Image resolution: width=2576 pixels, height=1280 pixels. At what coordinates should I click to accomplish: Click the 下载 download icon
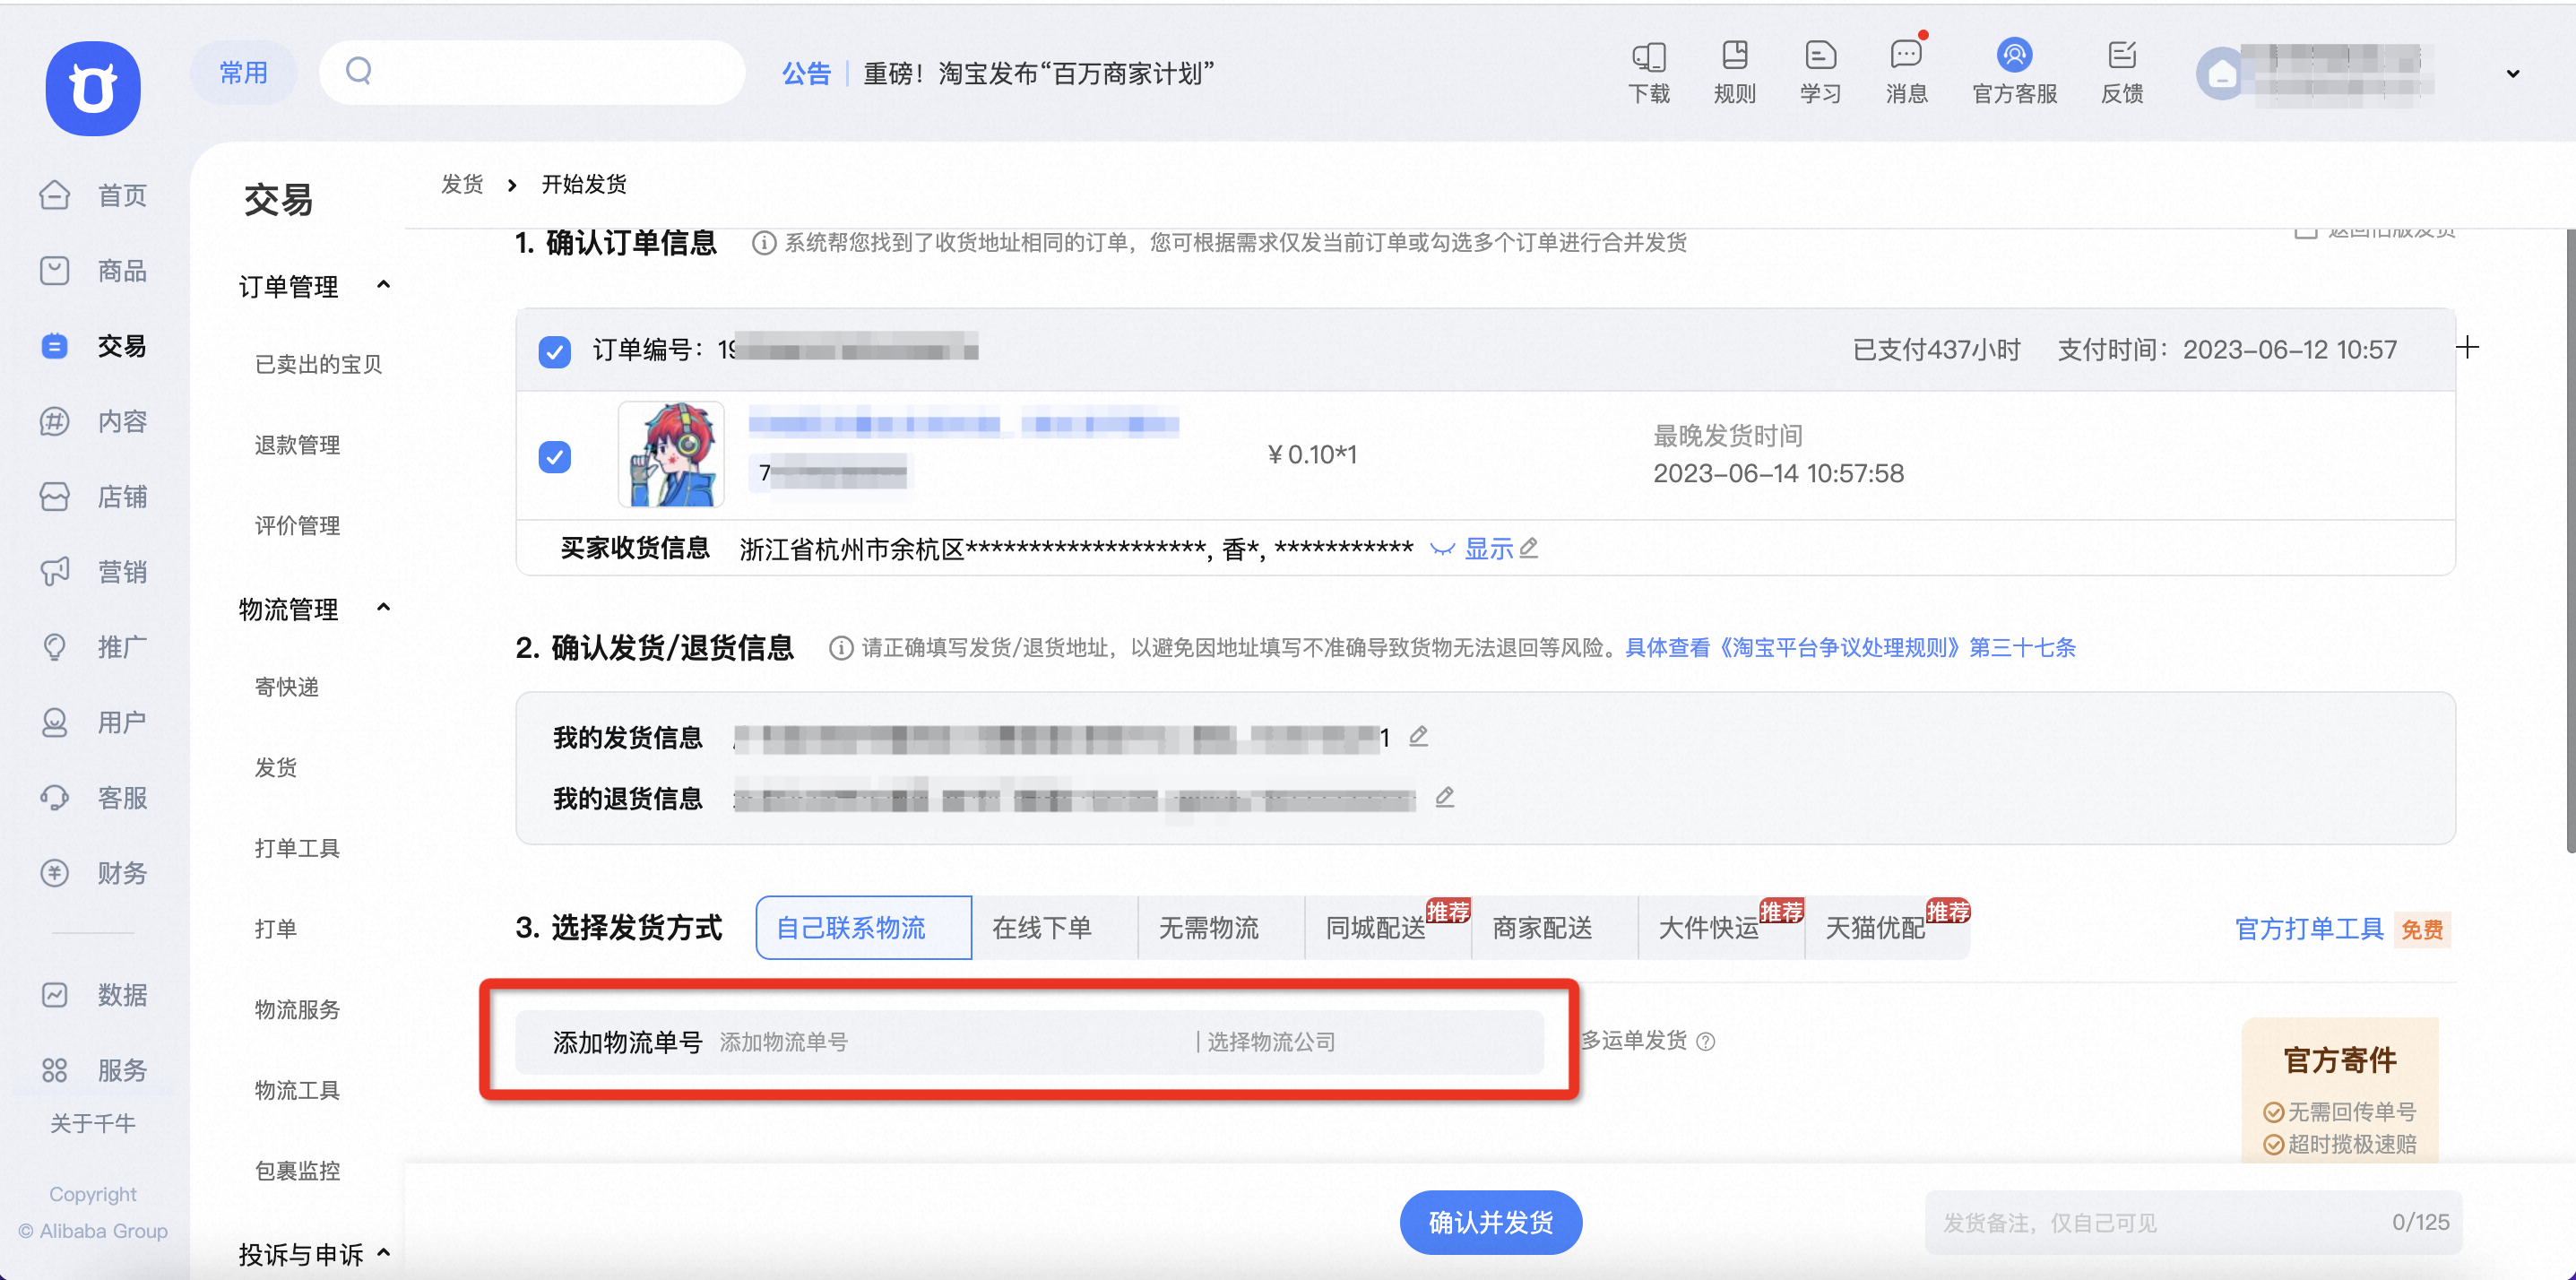[x=1649, y=56]
